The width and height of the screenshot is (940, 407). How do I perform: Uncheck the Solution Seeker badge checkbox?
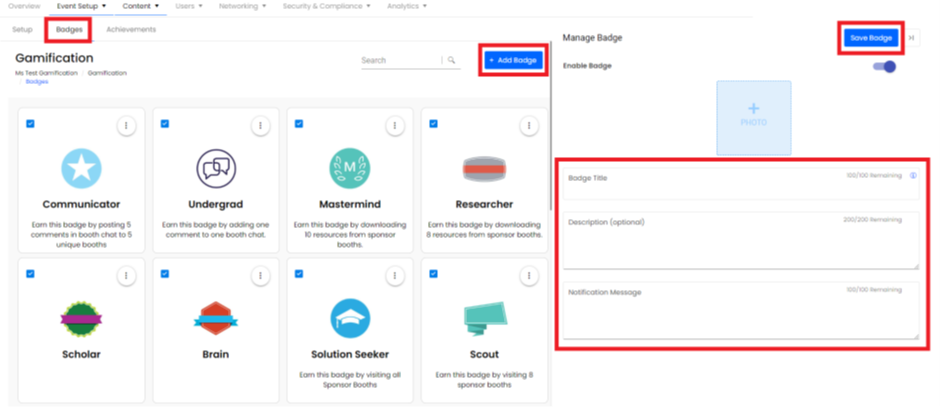tap(299, 273)
